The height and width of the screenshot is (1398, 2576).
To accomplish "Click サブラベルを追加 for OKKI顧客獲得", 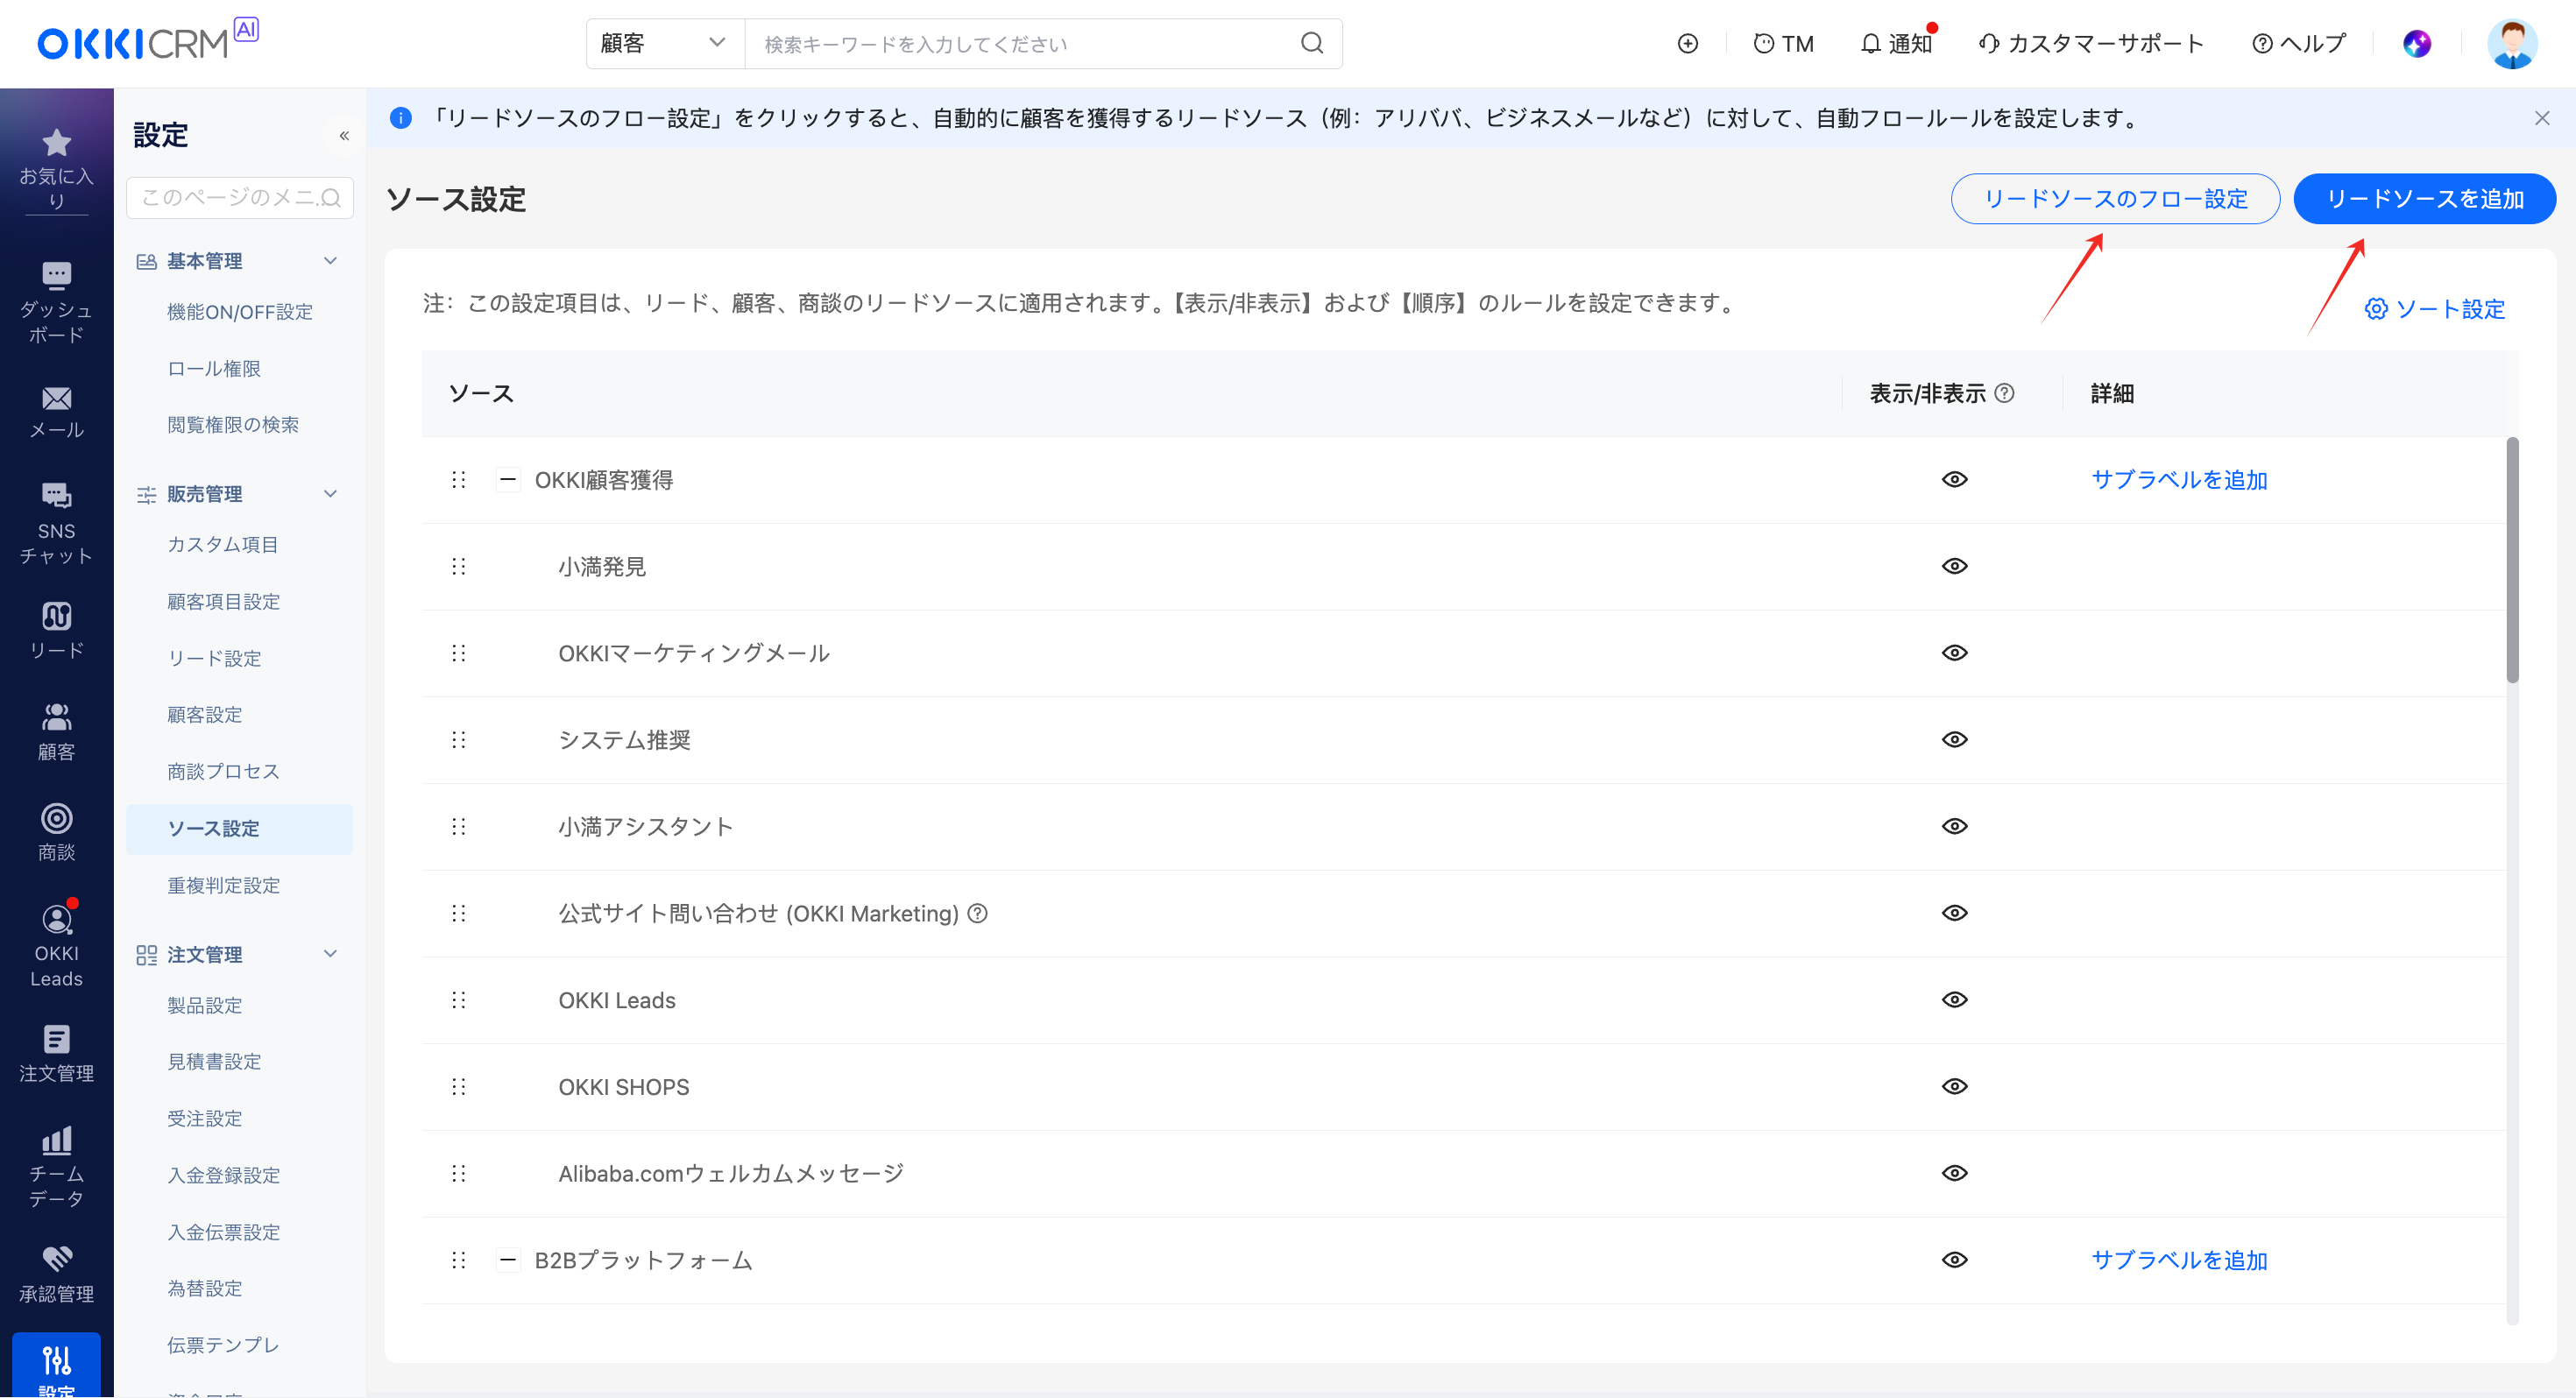I will (2179, 480).
